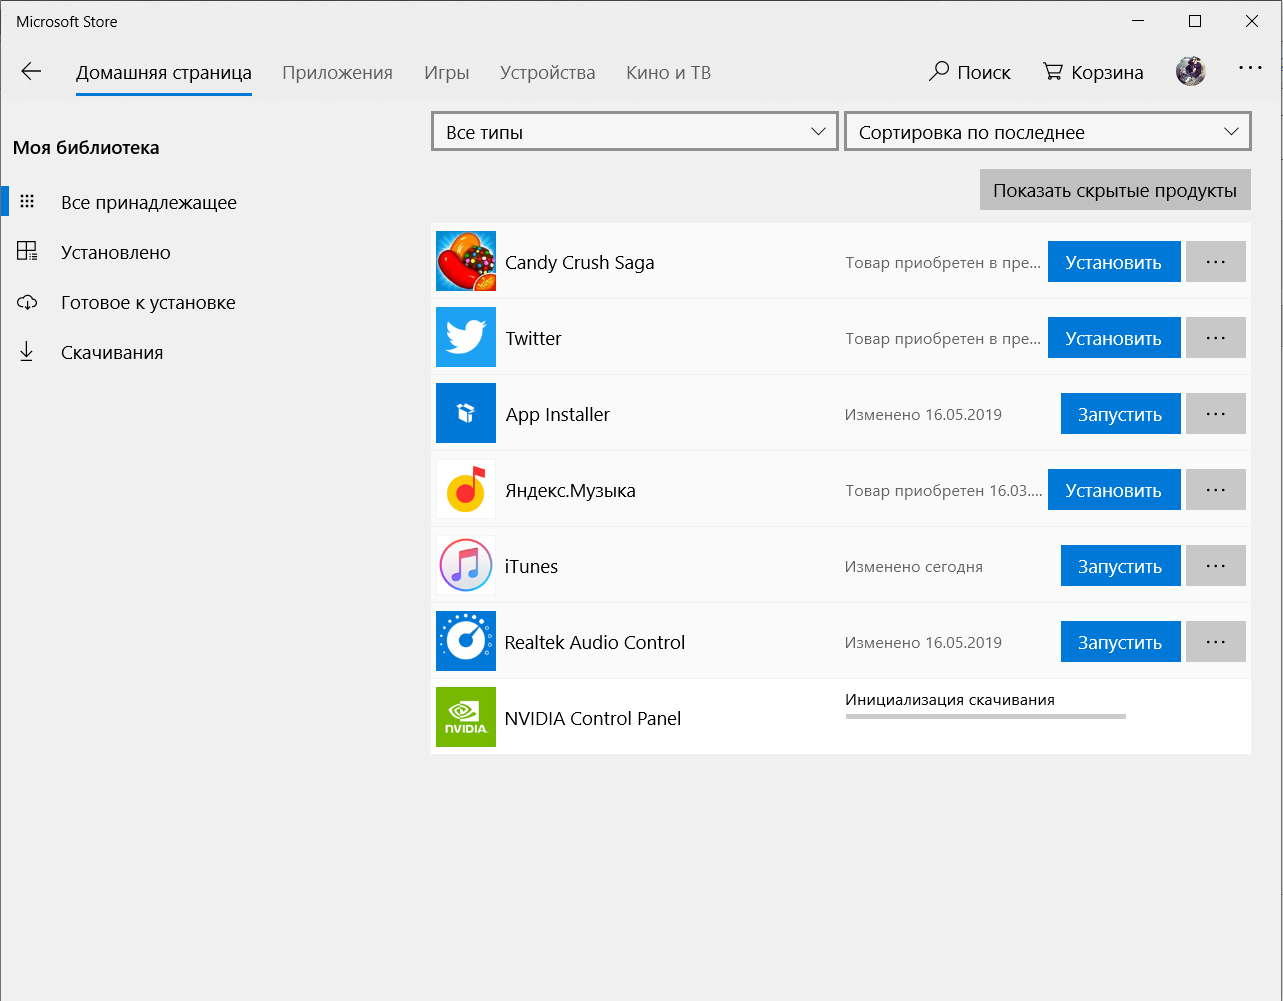The image size is (1283, 1001).
Task: Install Candy Crush Saga via Установить
Action: pyautogui.click(x=1114, y=262)
